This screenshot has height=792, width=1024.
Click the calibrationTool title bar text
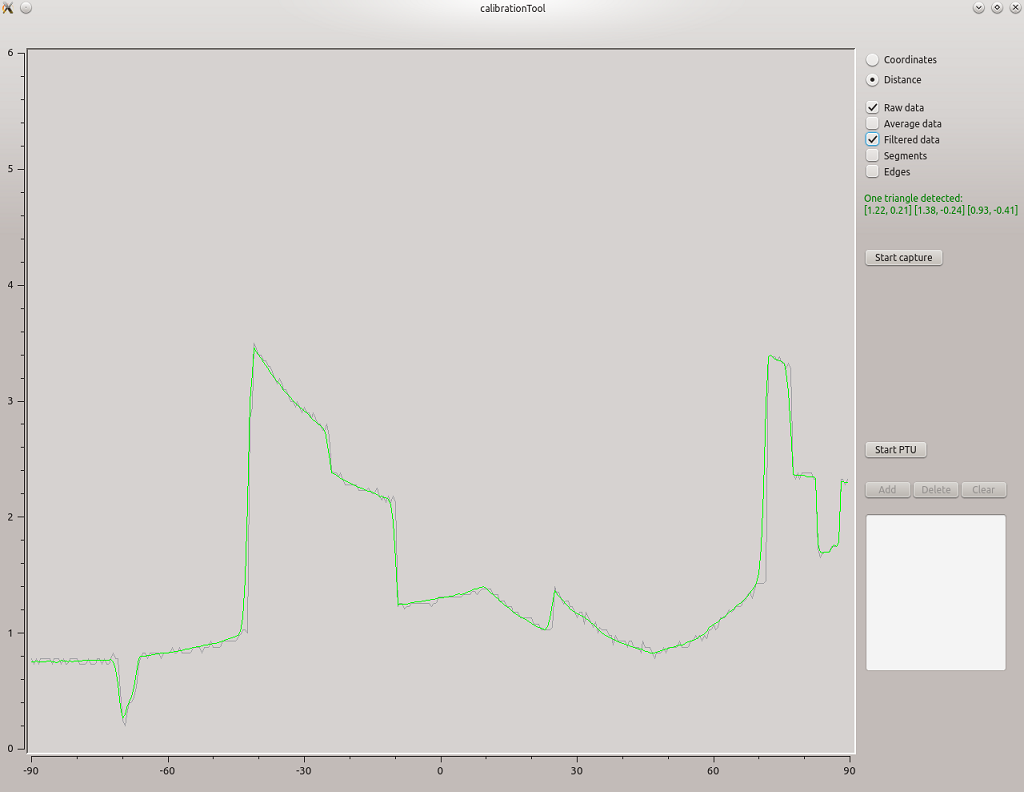pos(512,9)
